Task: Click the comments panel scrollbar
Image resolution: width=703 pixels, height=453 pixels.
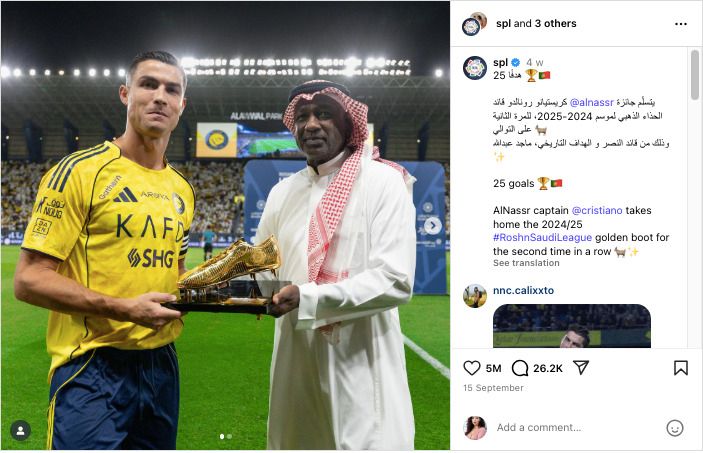Action: 694,75
